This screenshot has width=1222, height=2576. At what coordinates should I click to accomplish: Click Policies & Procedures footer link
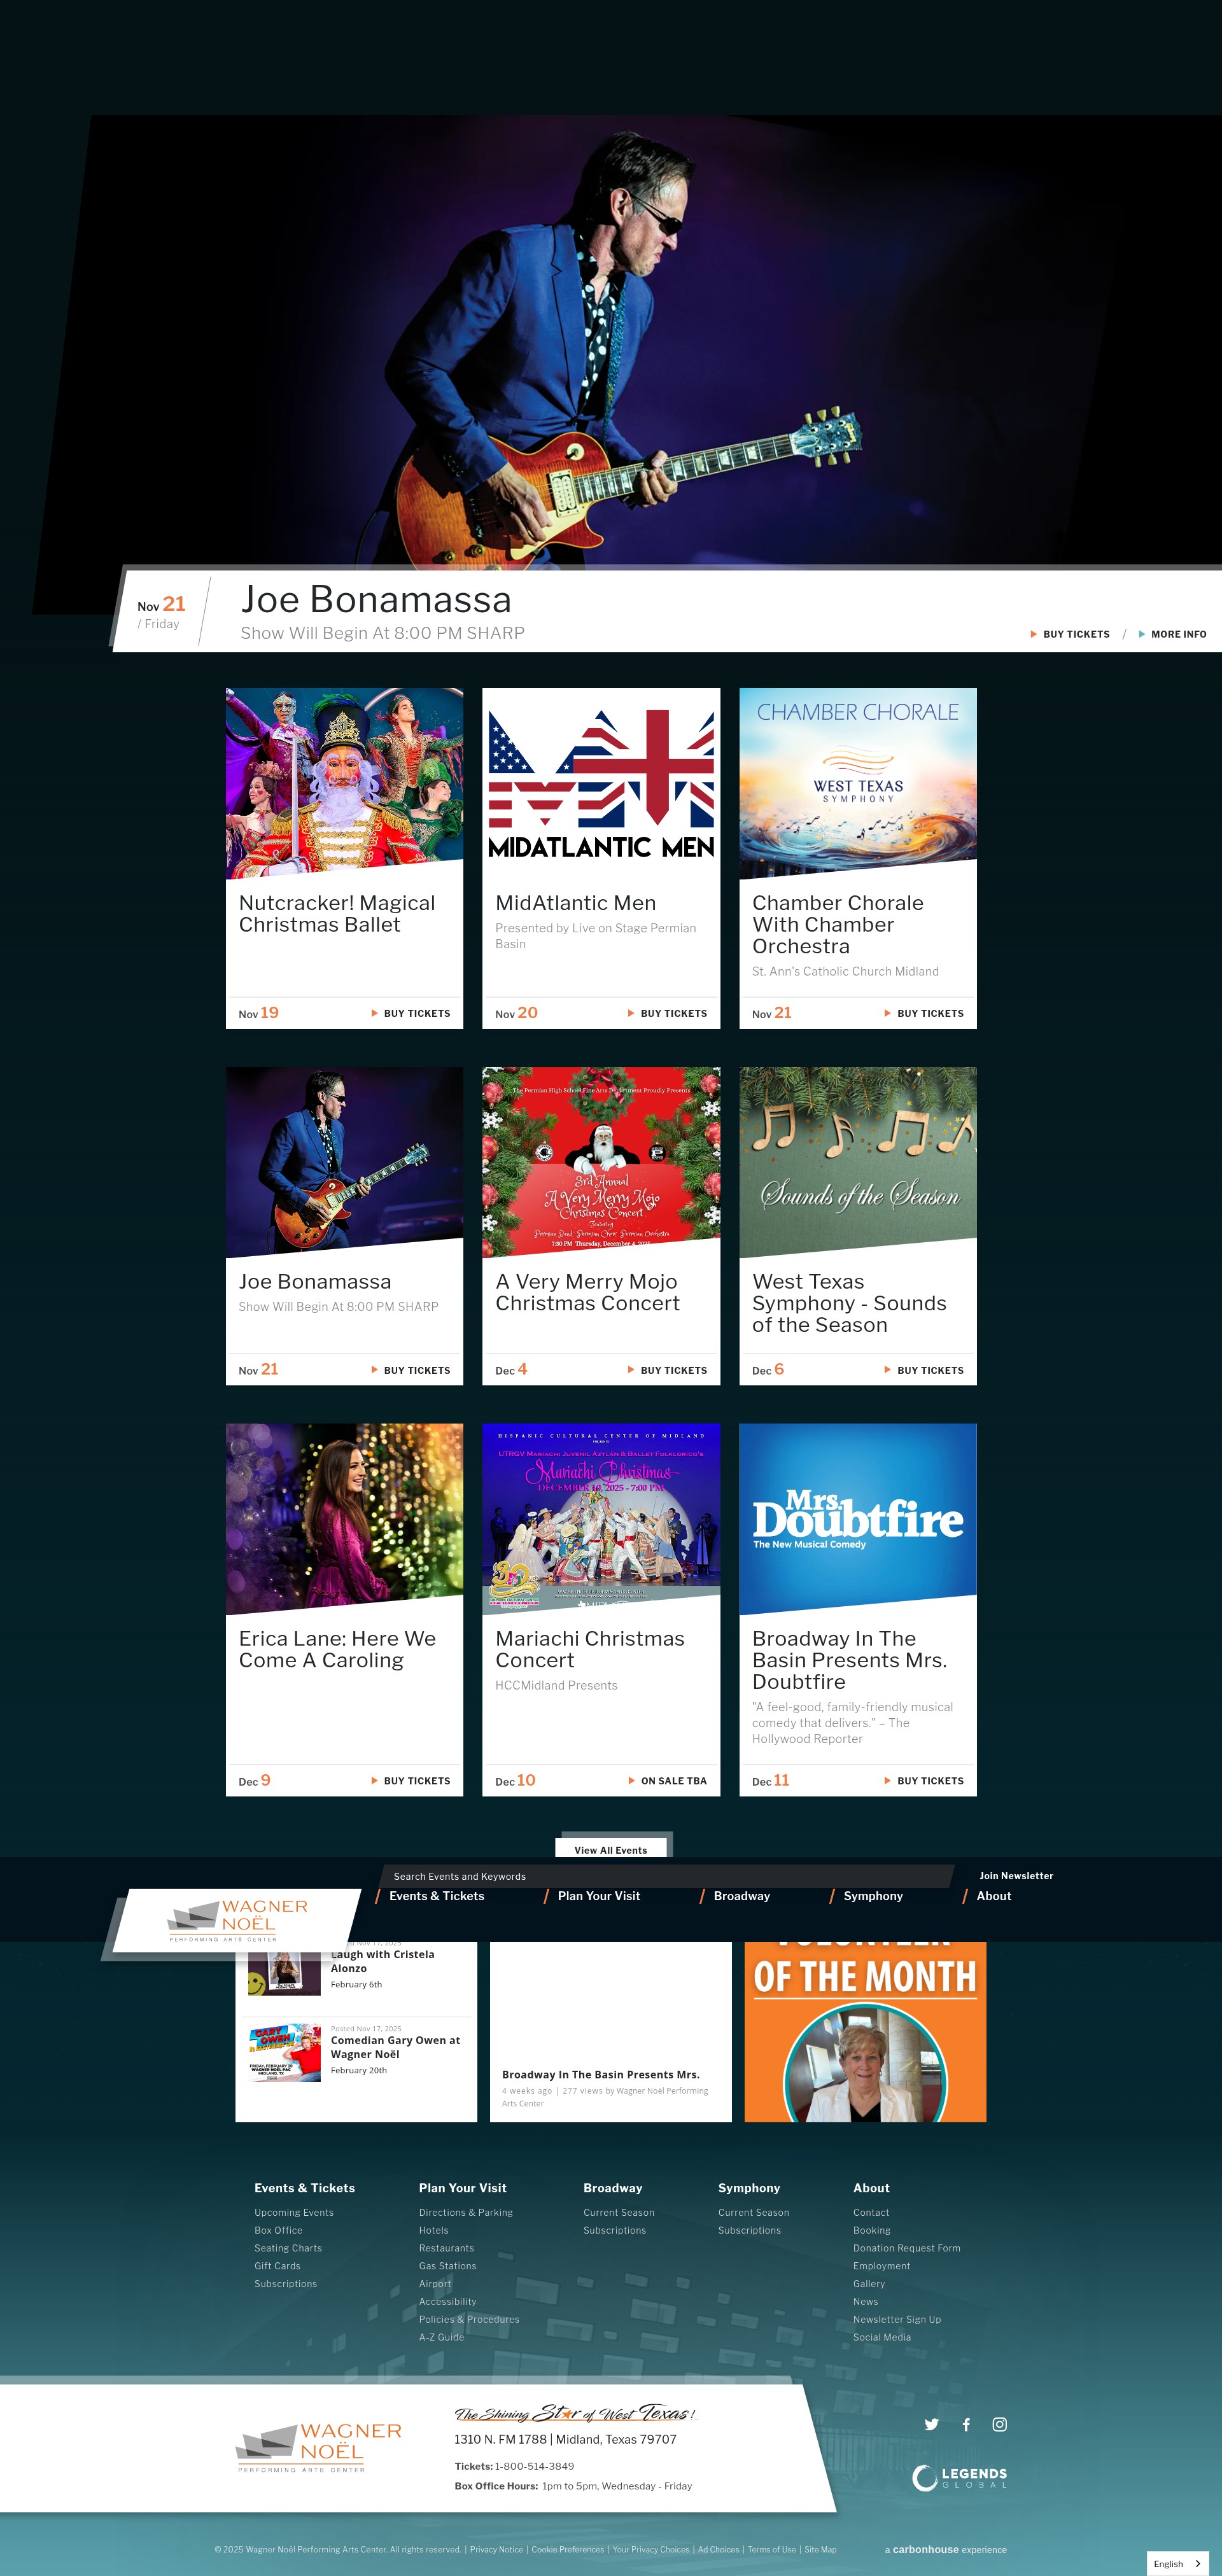[x=469, y=2319]
